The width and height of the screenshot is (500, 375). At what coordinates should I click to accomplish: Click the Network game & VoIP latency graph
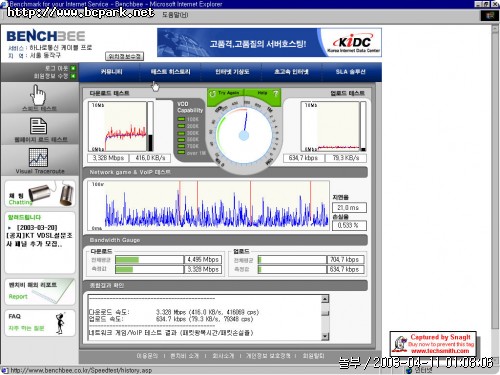click(x=208, y=205)
